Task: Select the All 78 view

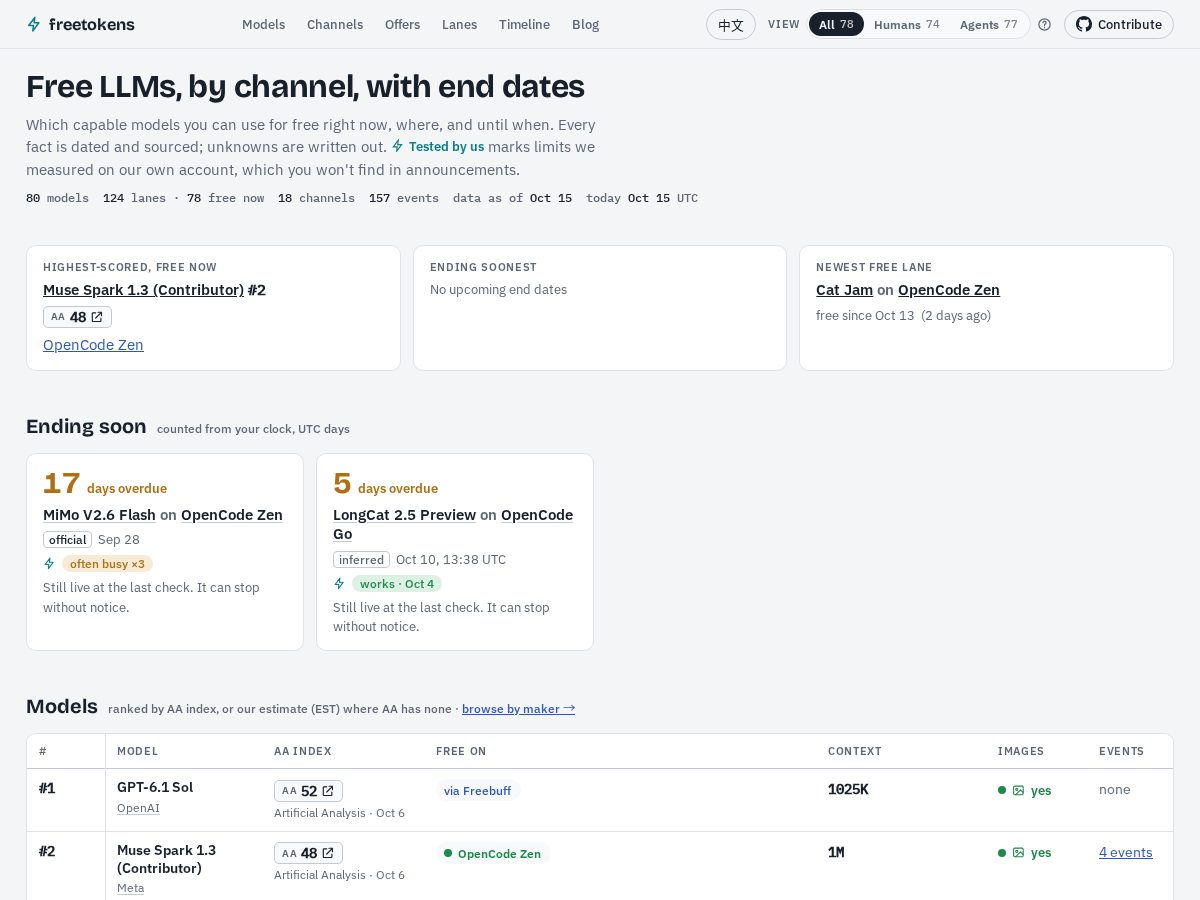Action: [x=836, y=24]
